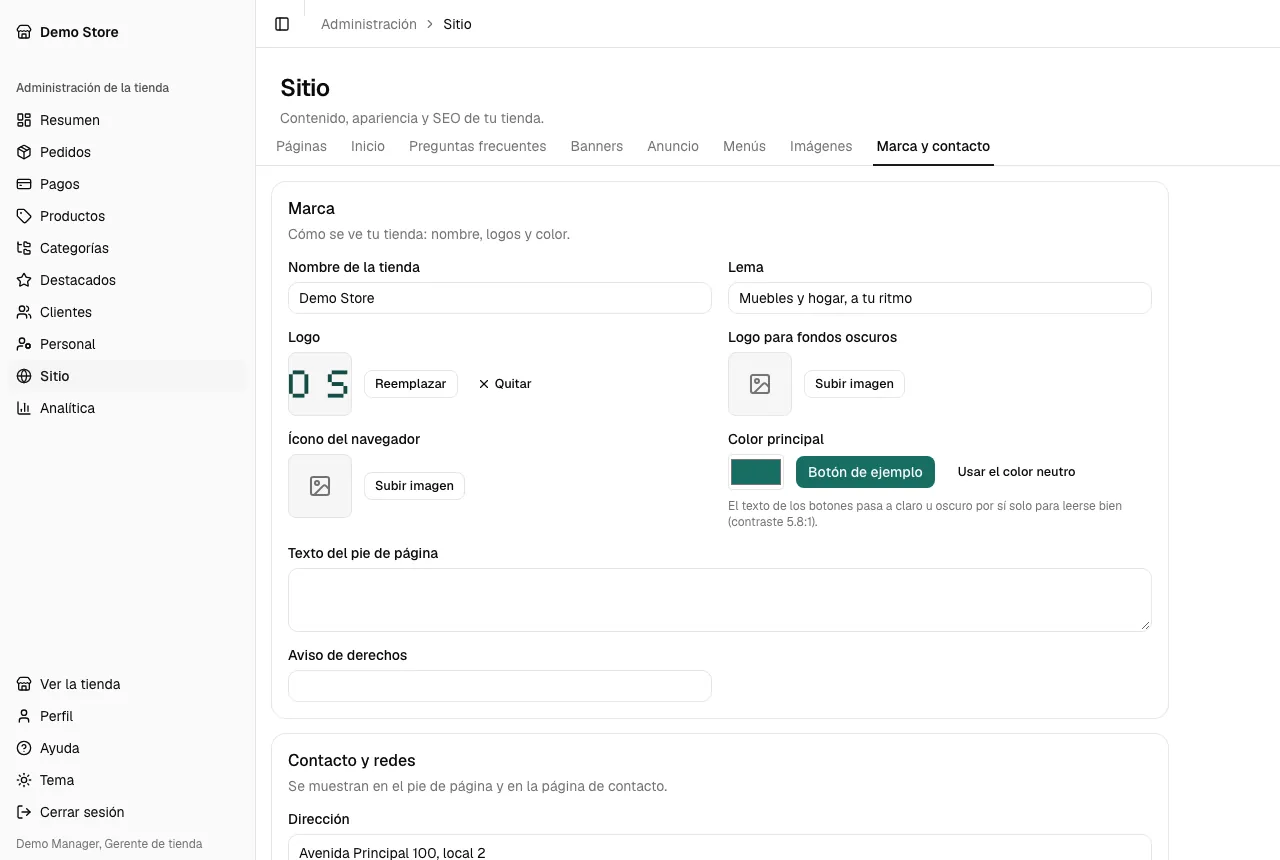
Task: Focus the Lema text field
Action: [940, 298]
